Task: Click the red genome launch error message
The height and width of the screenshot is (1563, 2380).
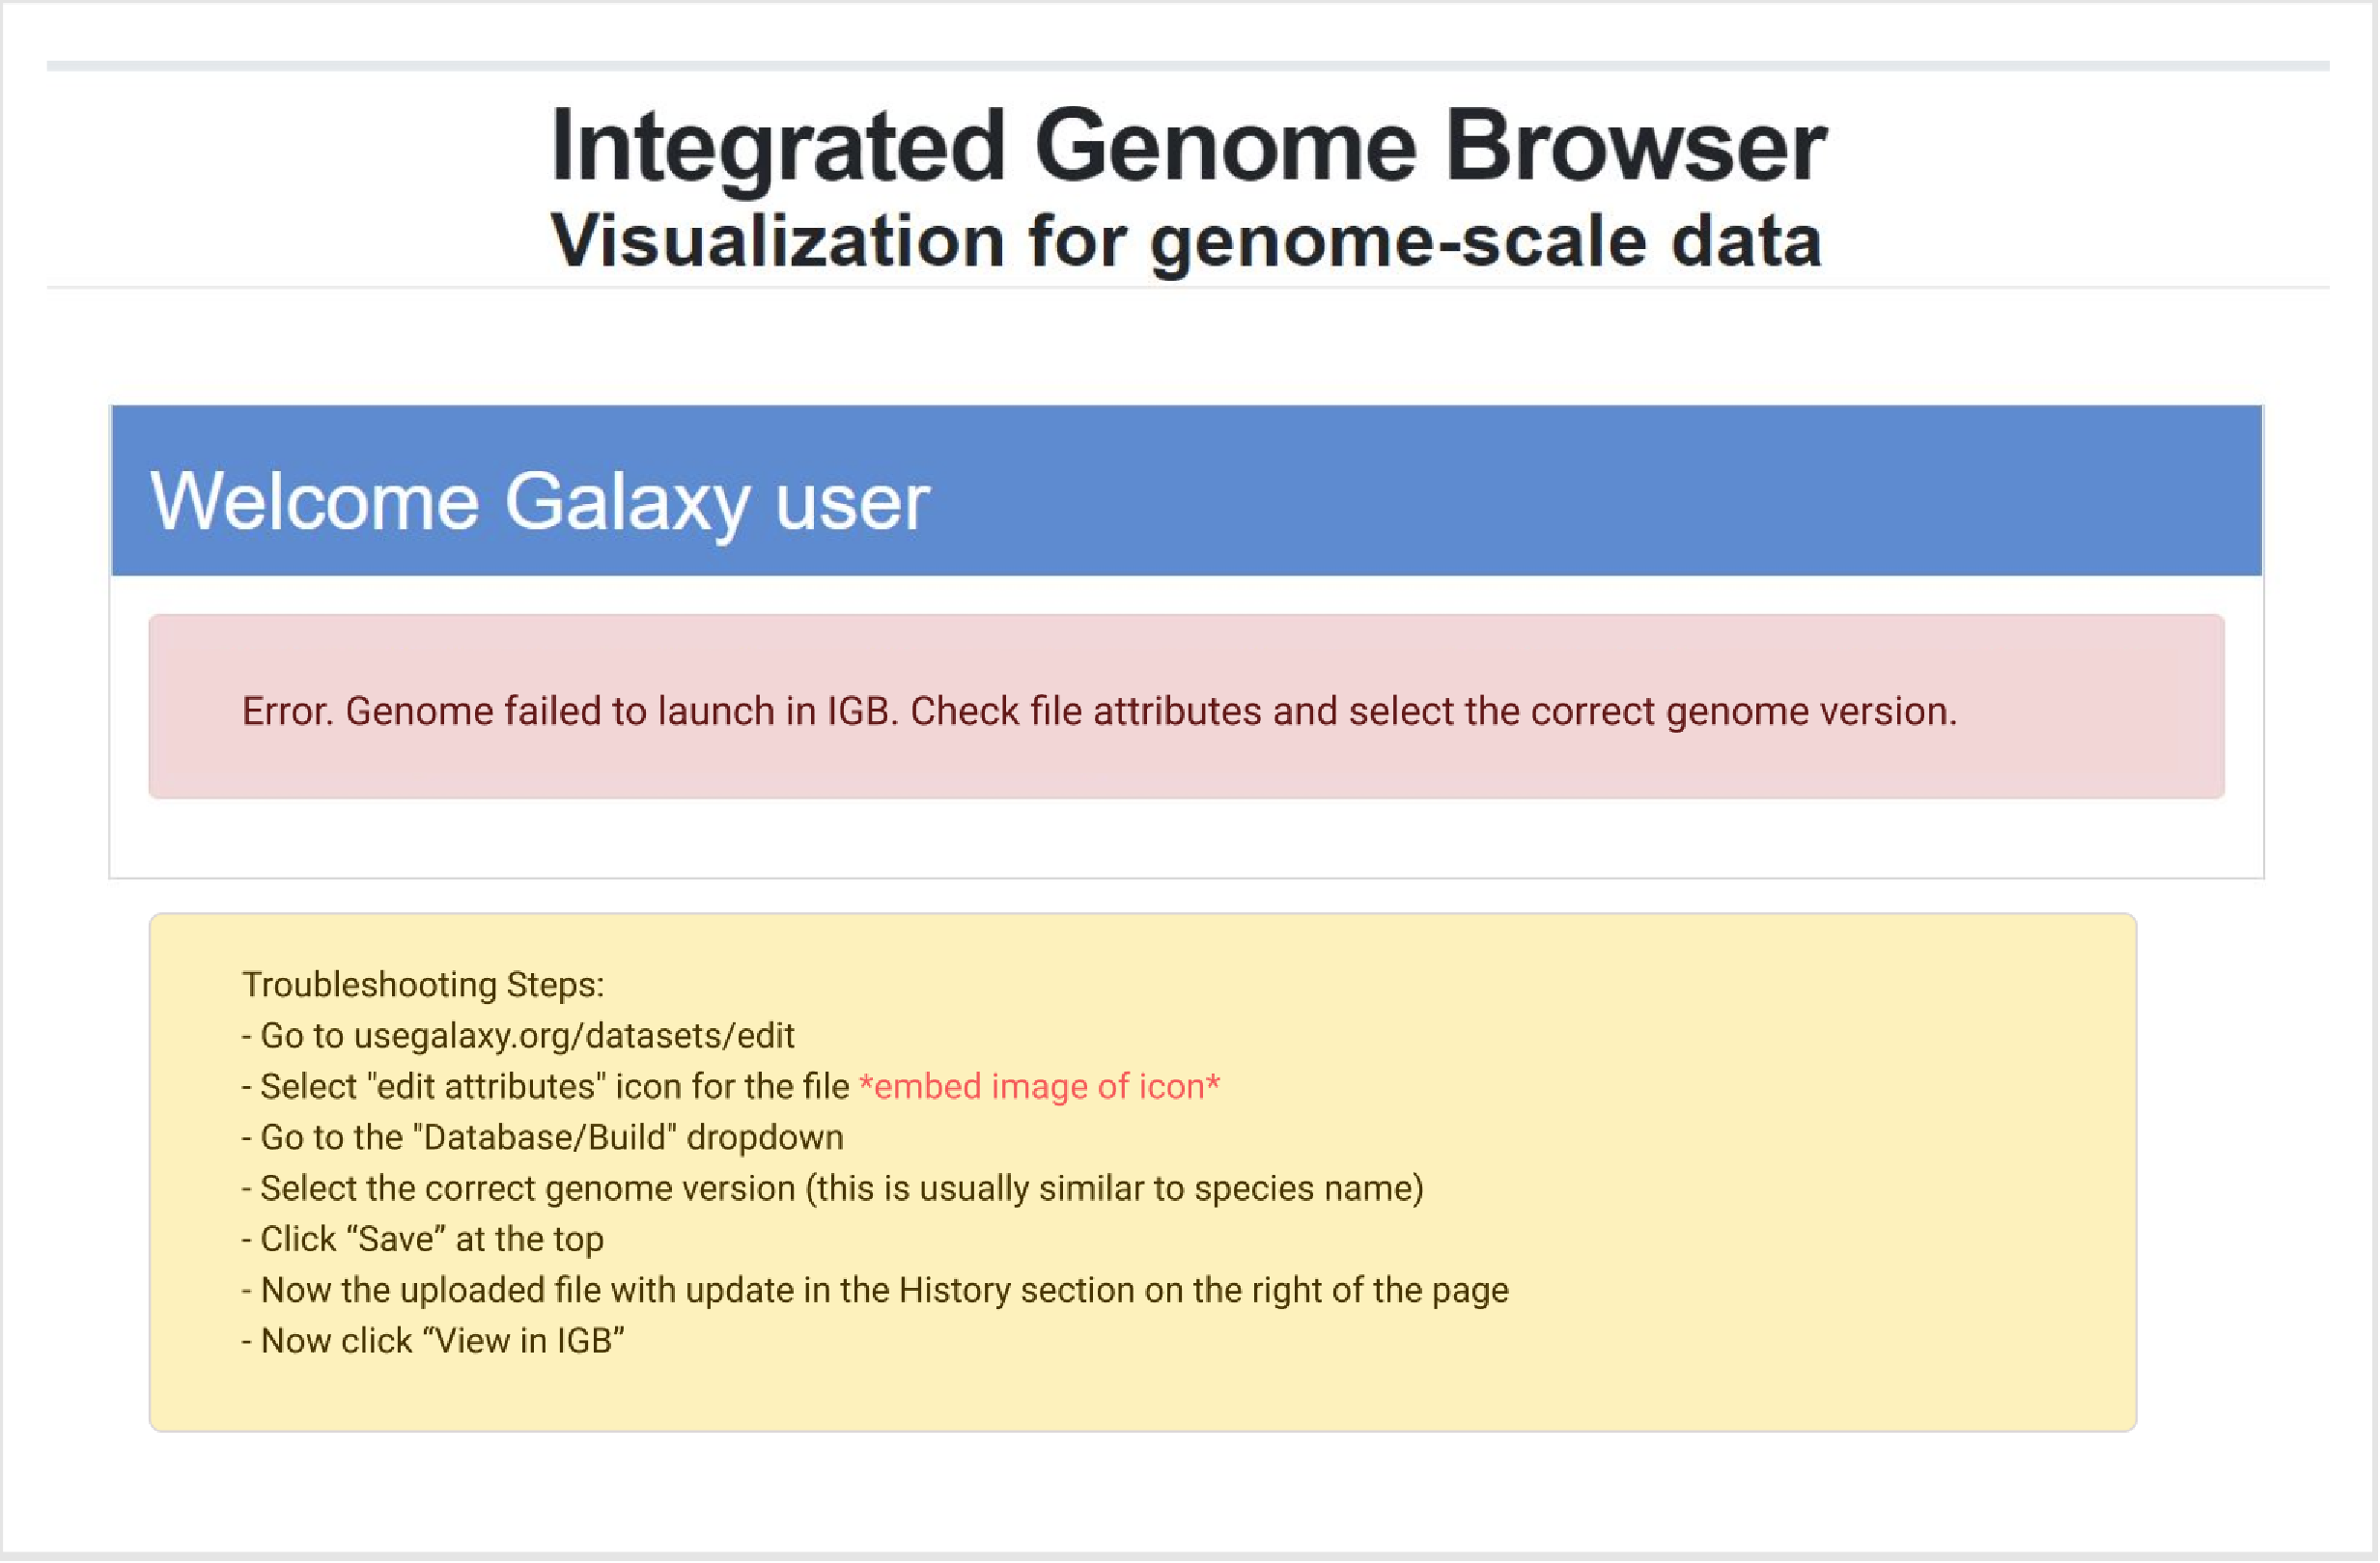Action: click(x=1098, y=711)
